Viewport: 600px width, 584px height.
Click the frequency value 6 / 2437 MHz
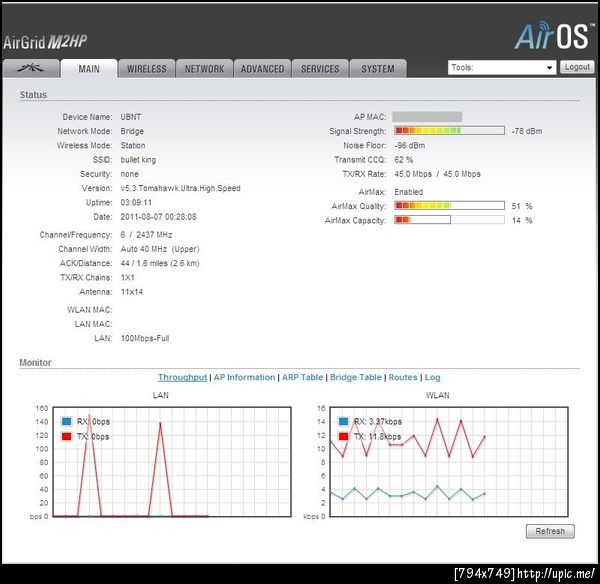[x=146, y=235]
